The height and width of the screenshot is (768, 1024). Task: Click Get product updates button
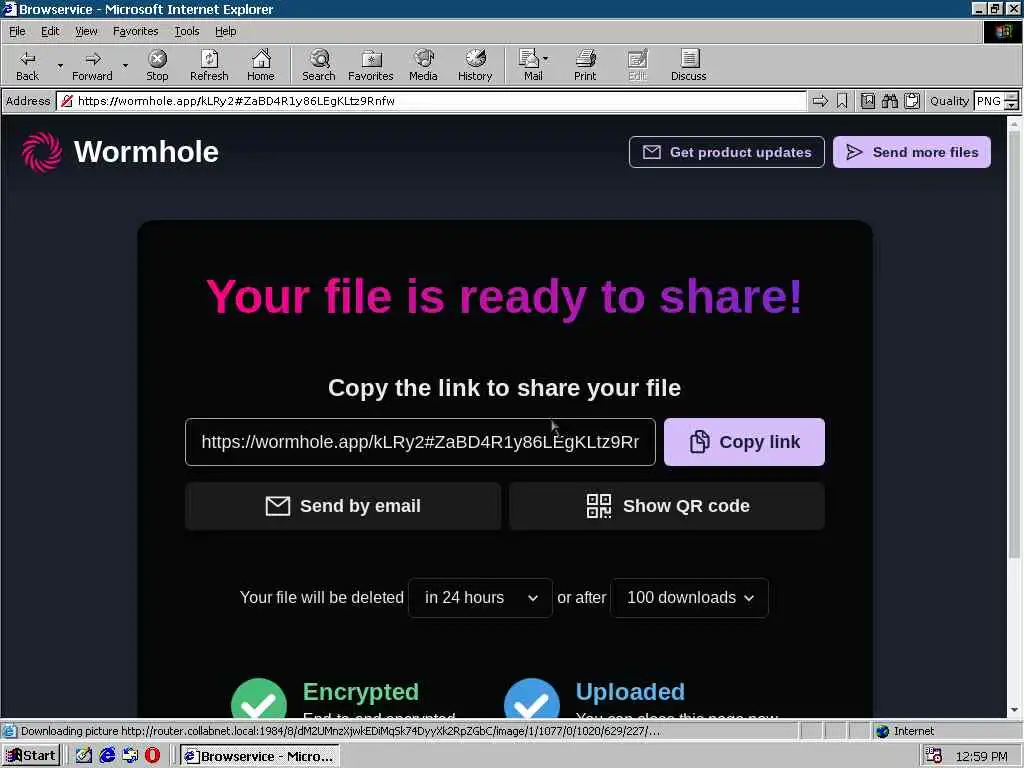[727, 152]
